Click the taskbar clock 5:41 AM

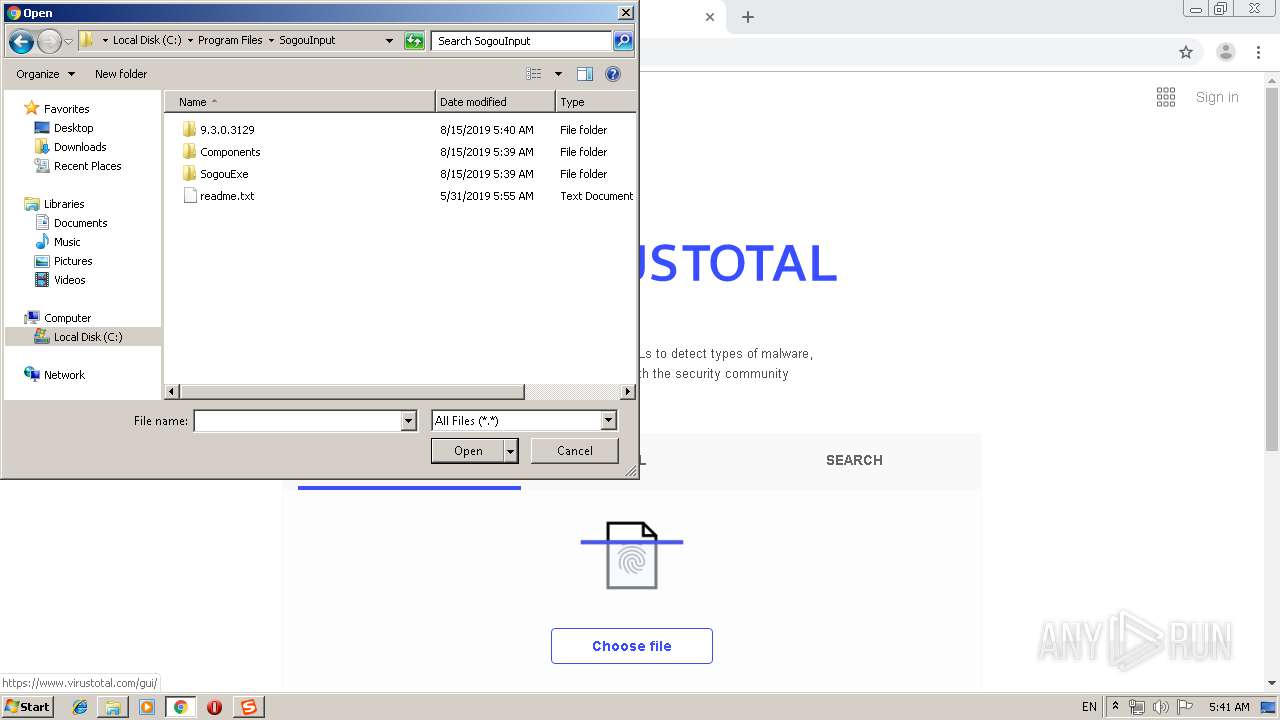point(1229,707)
